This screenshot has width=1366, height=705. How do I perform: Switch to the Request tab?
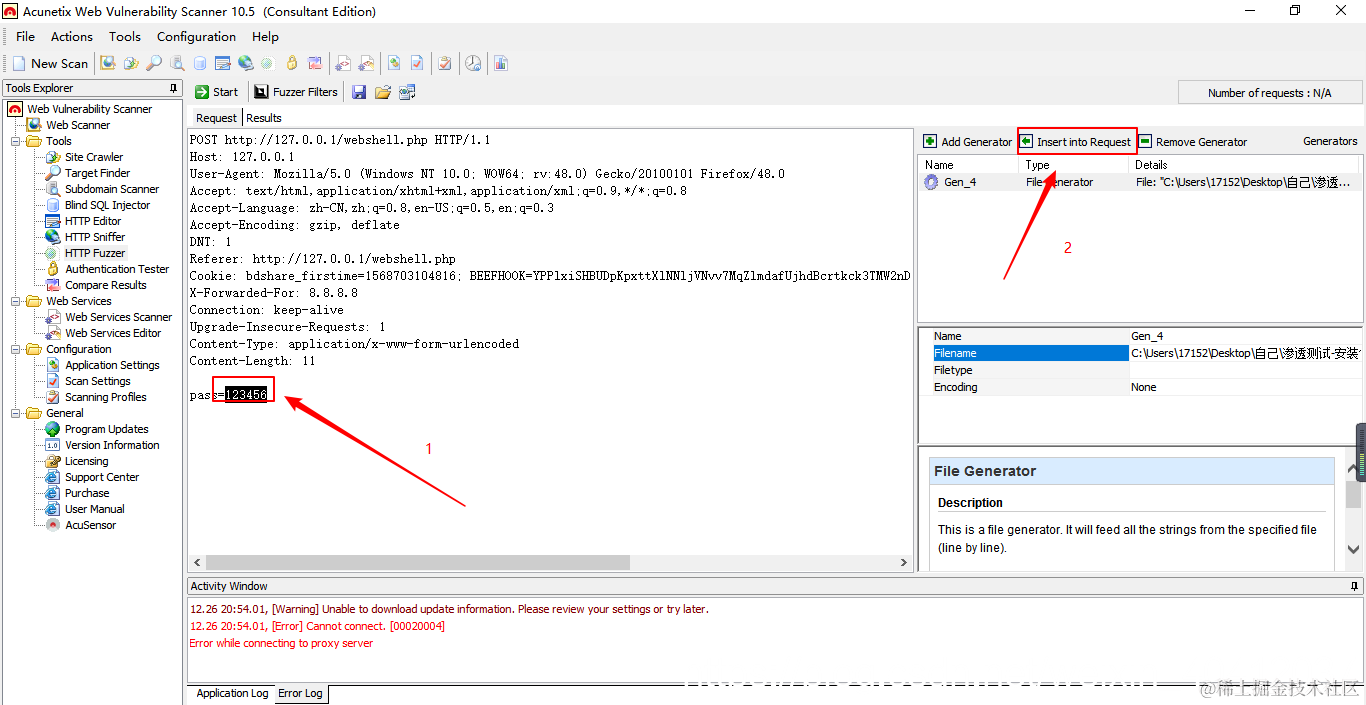coord(216,118)
